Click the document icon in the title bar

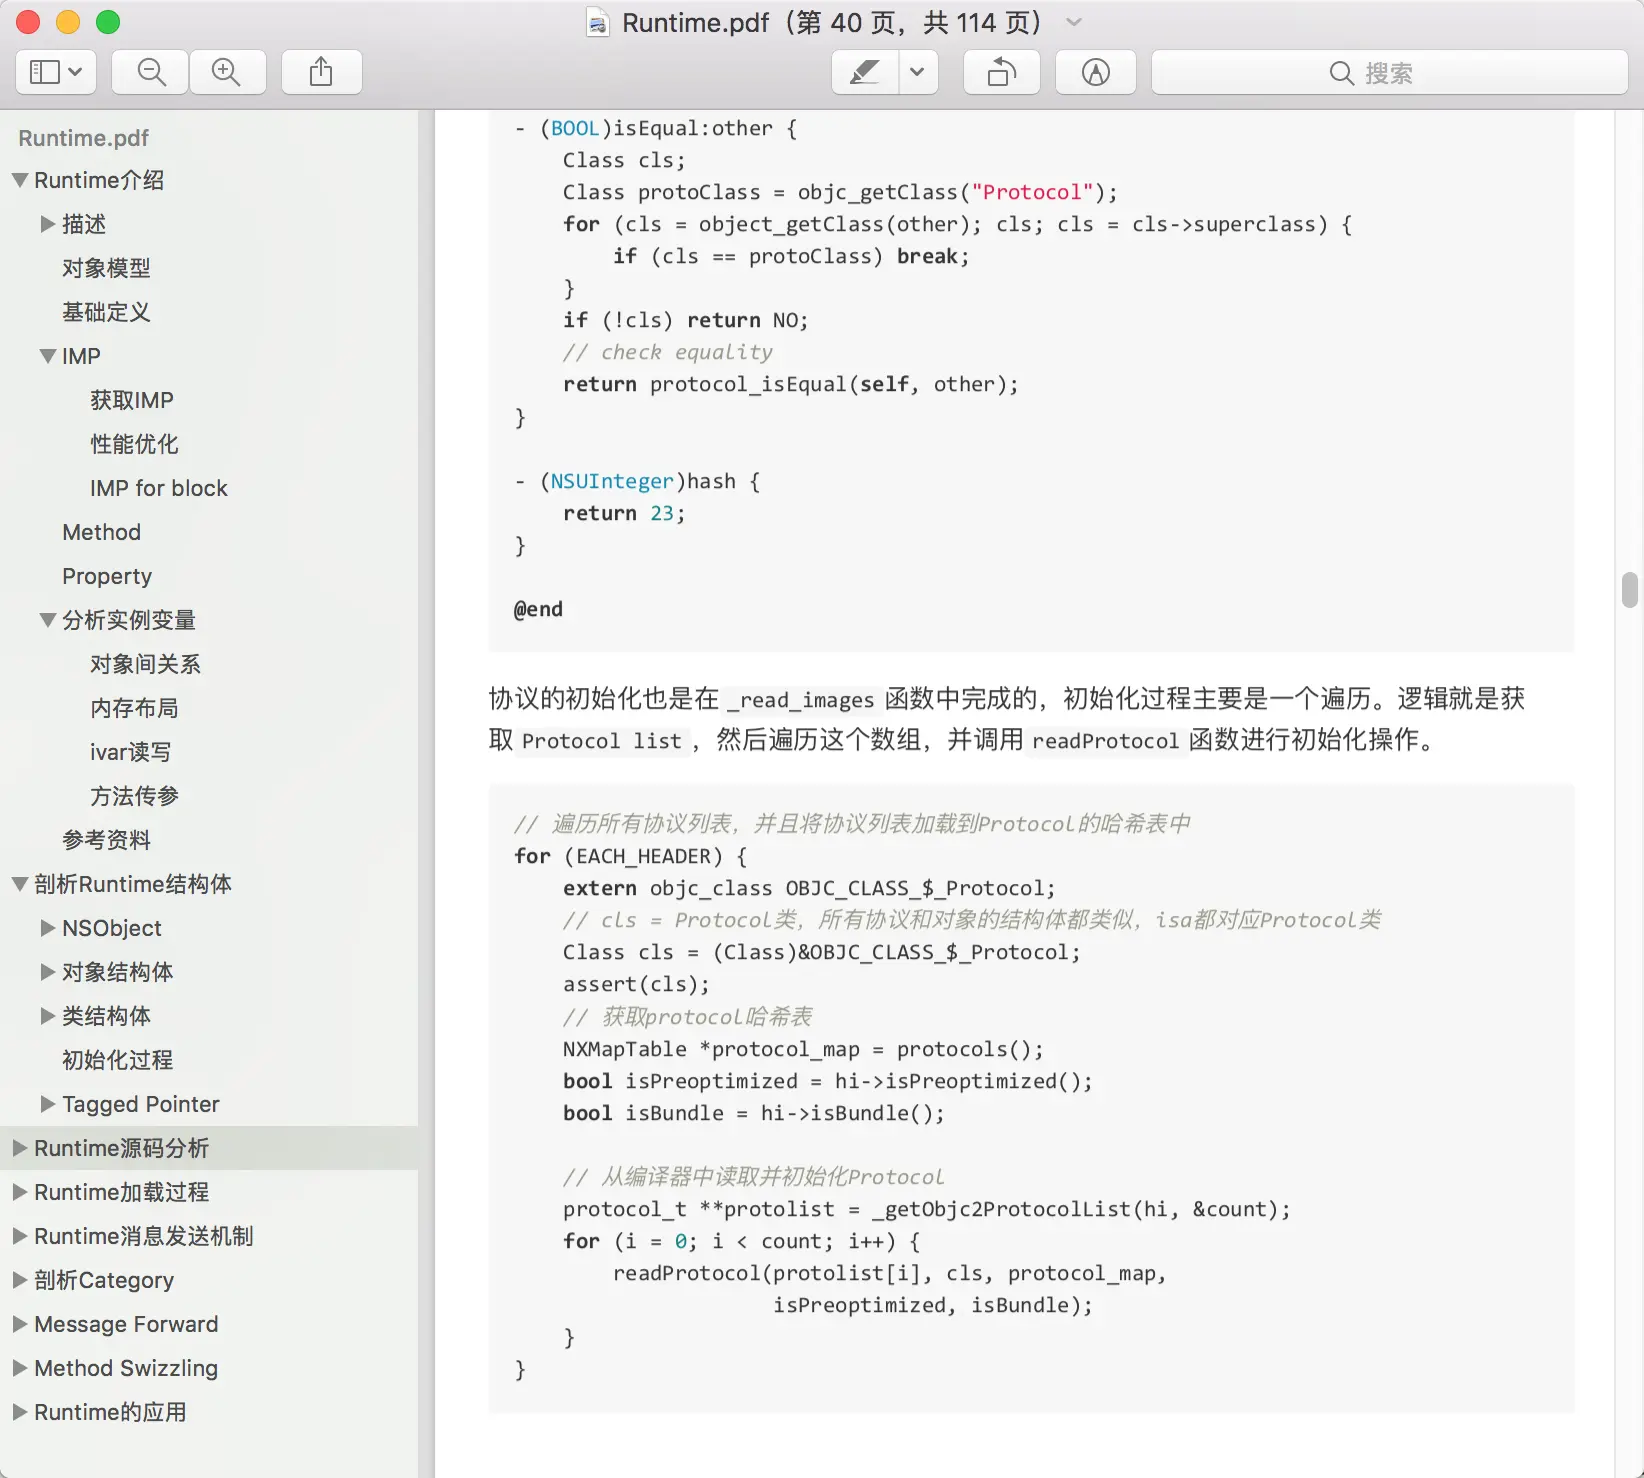598,23
